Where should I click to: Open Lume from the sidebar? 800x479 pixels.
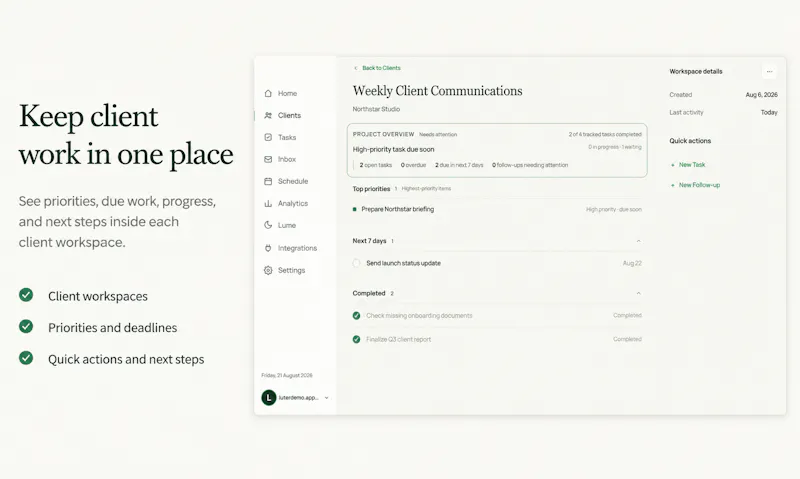pyautogui.click(x=287, y=225)
